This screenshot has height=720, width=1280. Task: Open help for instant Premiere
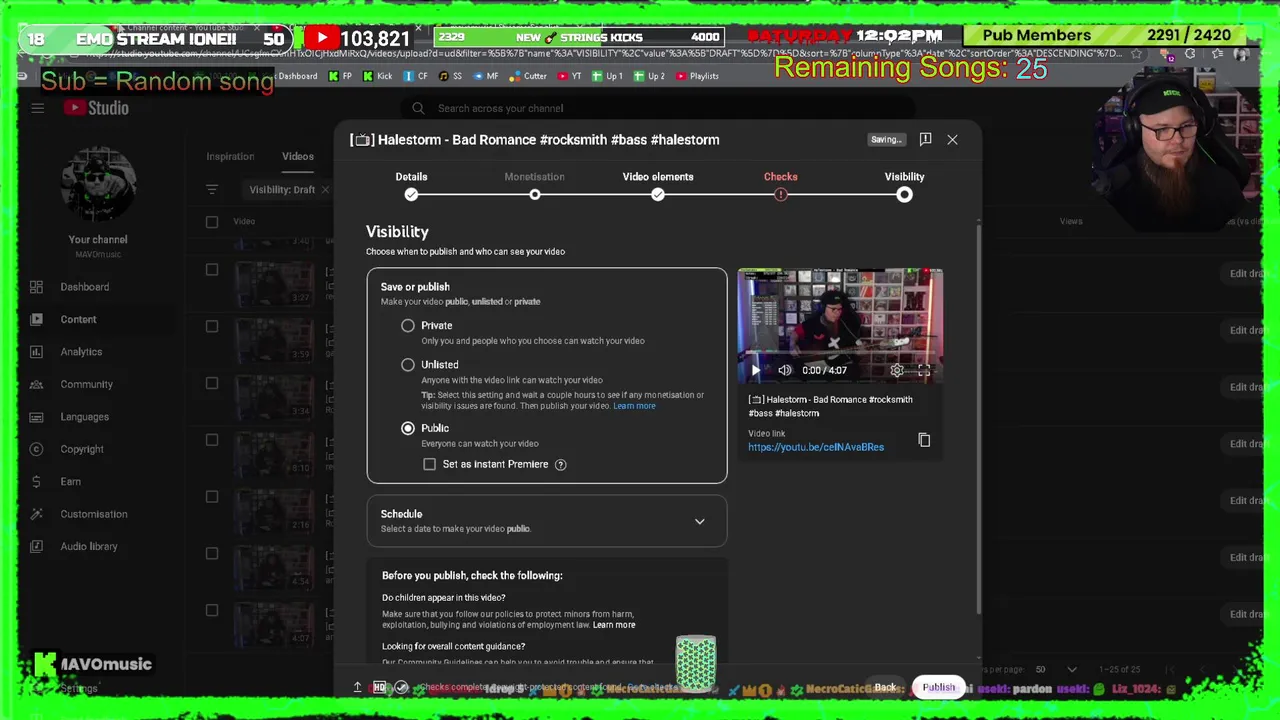(560, 464)
